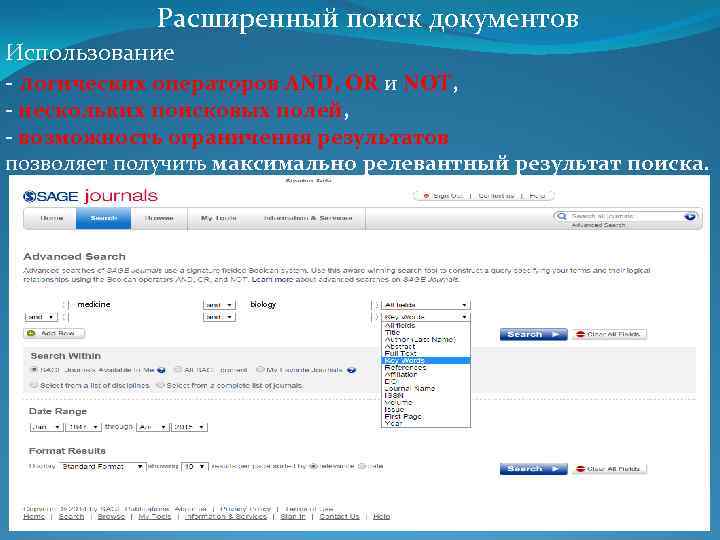Open the end year 2015 dropdown

pyautogui.click(x=189, y=427)
